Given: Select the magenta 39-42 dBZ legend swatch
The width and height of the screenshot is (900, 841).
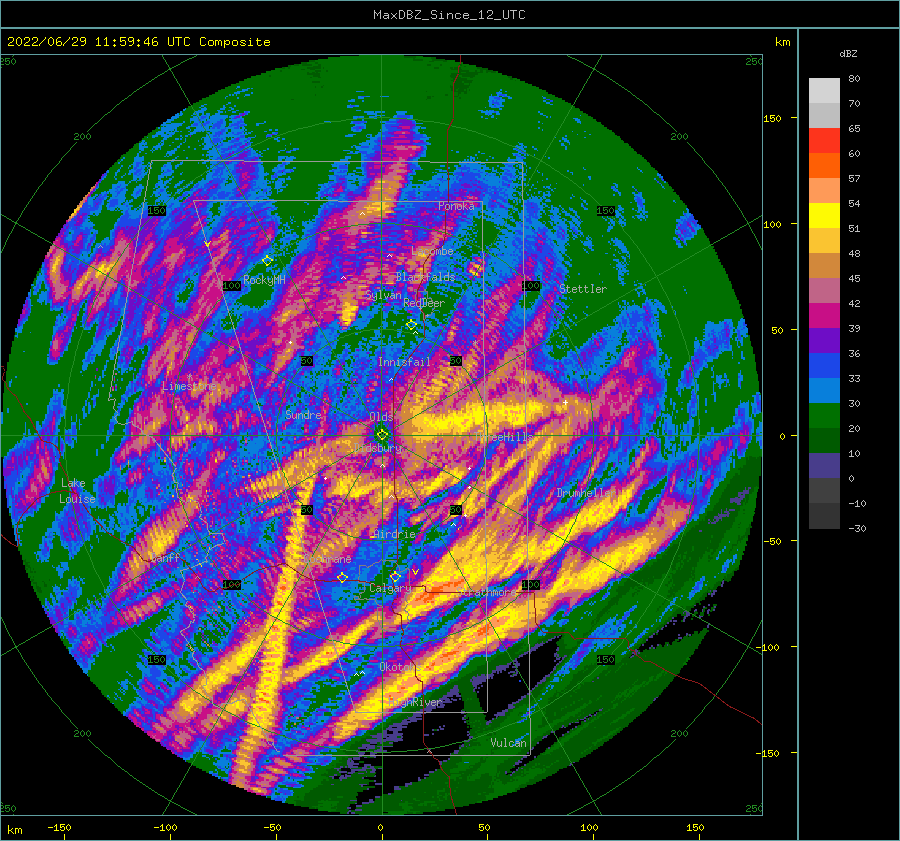Looking at the screenshot, I should [824, 316].
